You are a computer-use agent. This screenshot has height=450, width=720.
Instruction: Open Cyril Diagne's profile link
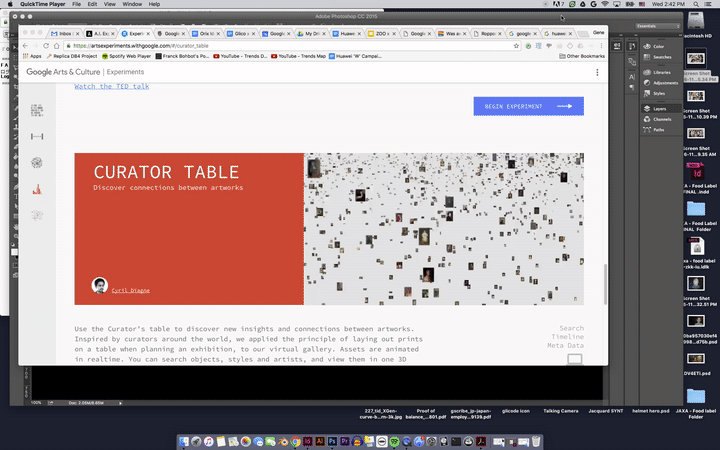[x=130, y=290]
